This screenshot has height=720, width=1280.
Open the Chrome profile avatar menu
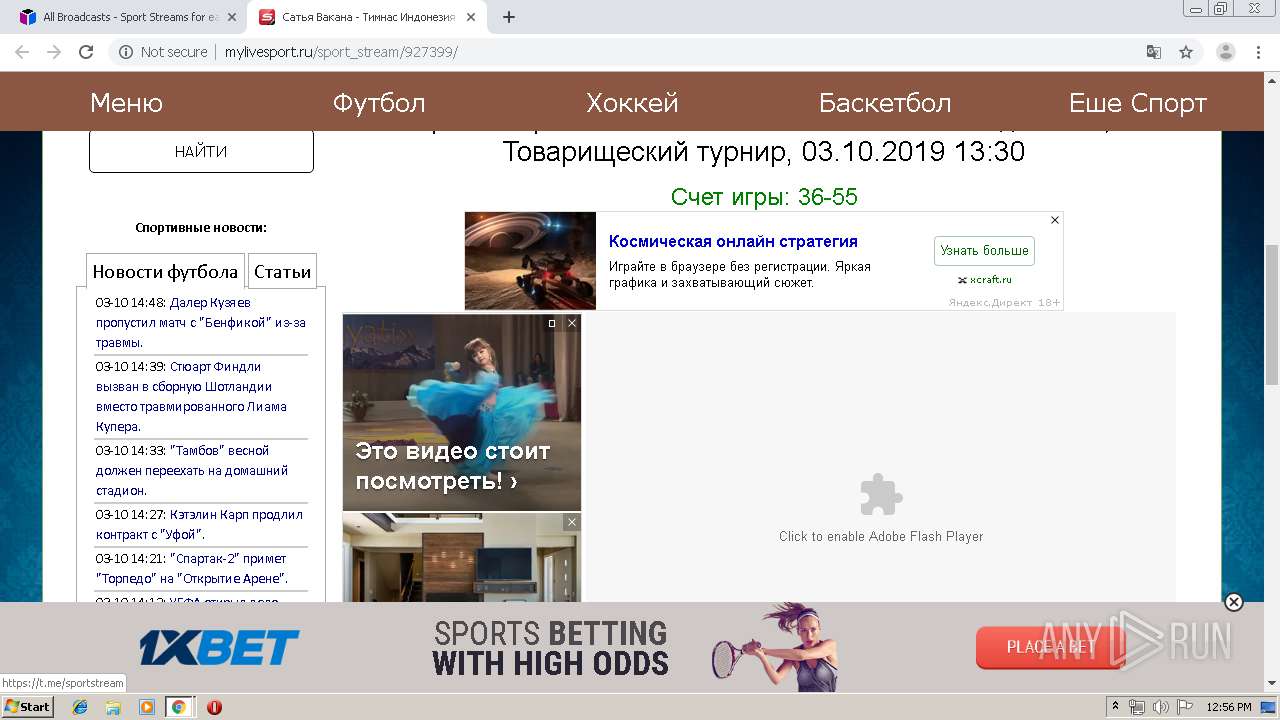(1225, 52)
